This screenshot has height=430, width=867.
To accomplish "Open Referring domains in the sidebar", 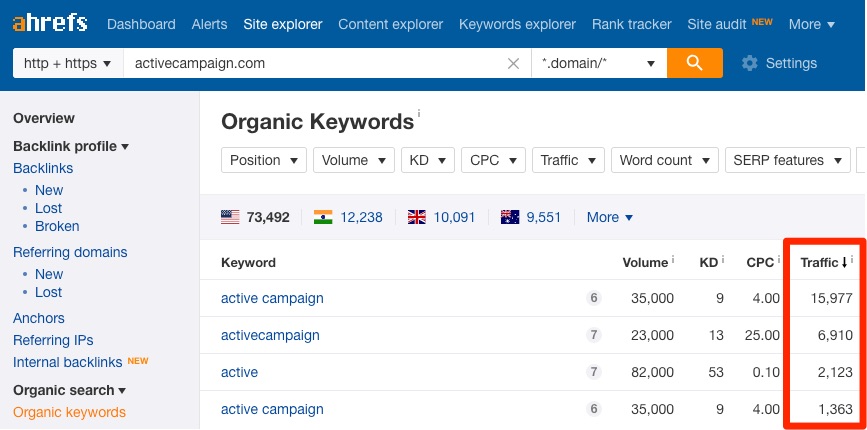I will point(70,252).
